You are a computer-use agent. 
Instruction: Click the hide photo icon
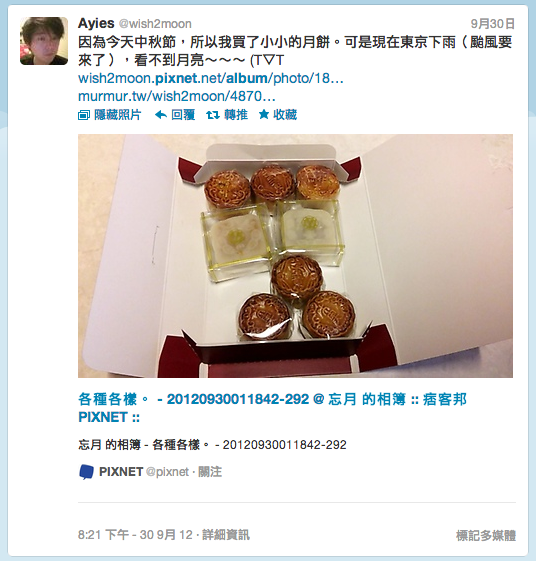click(83, 115)
